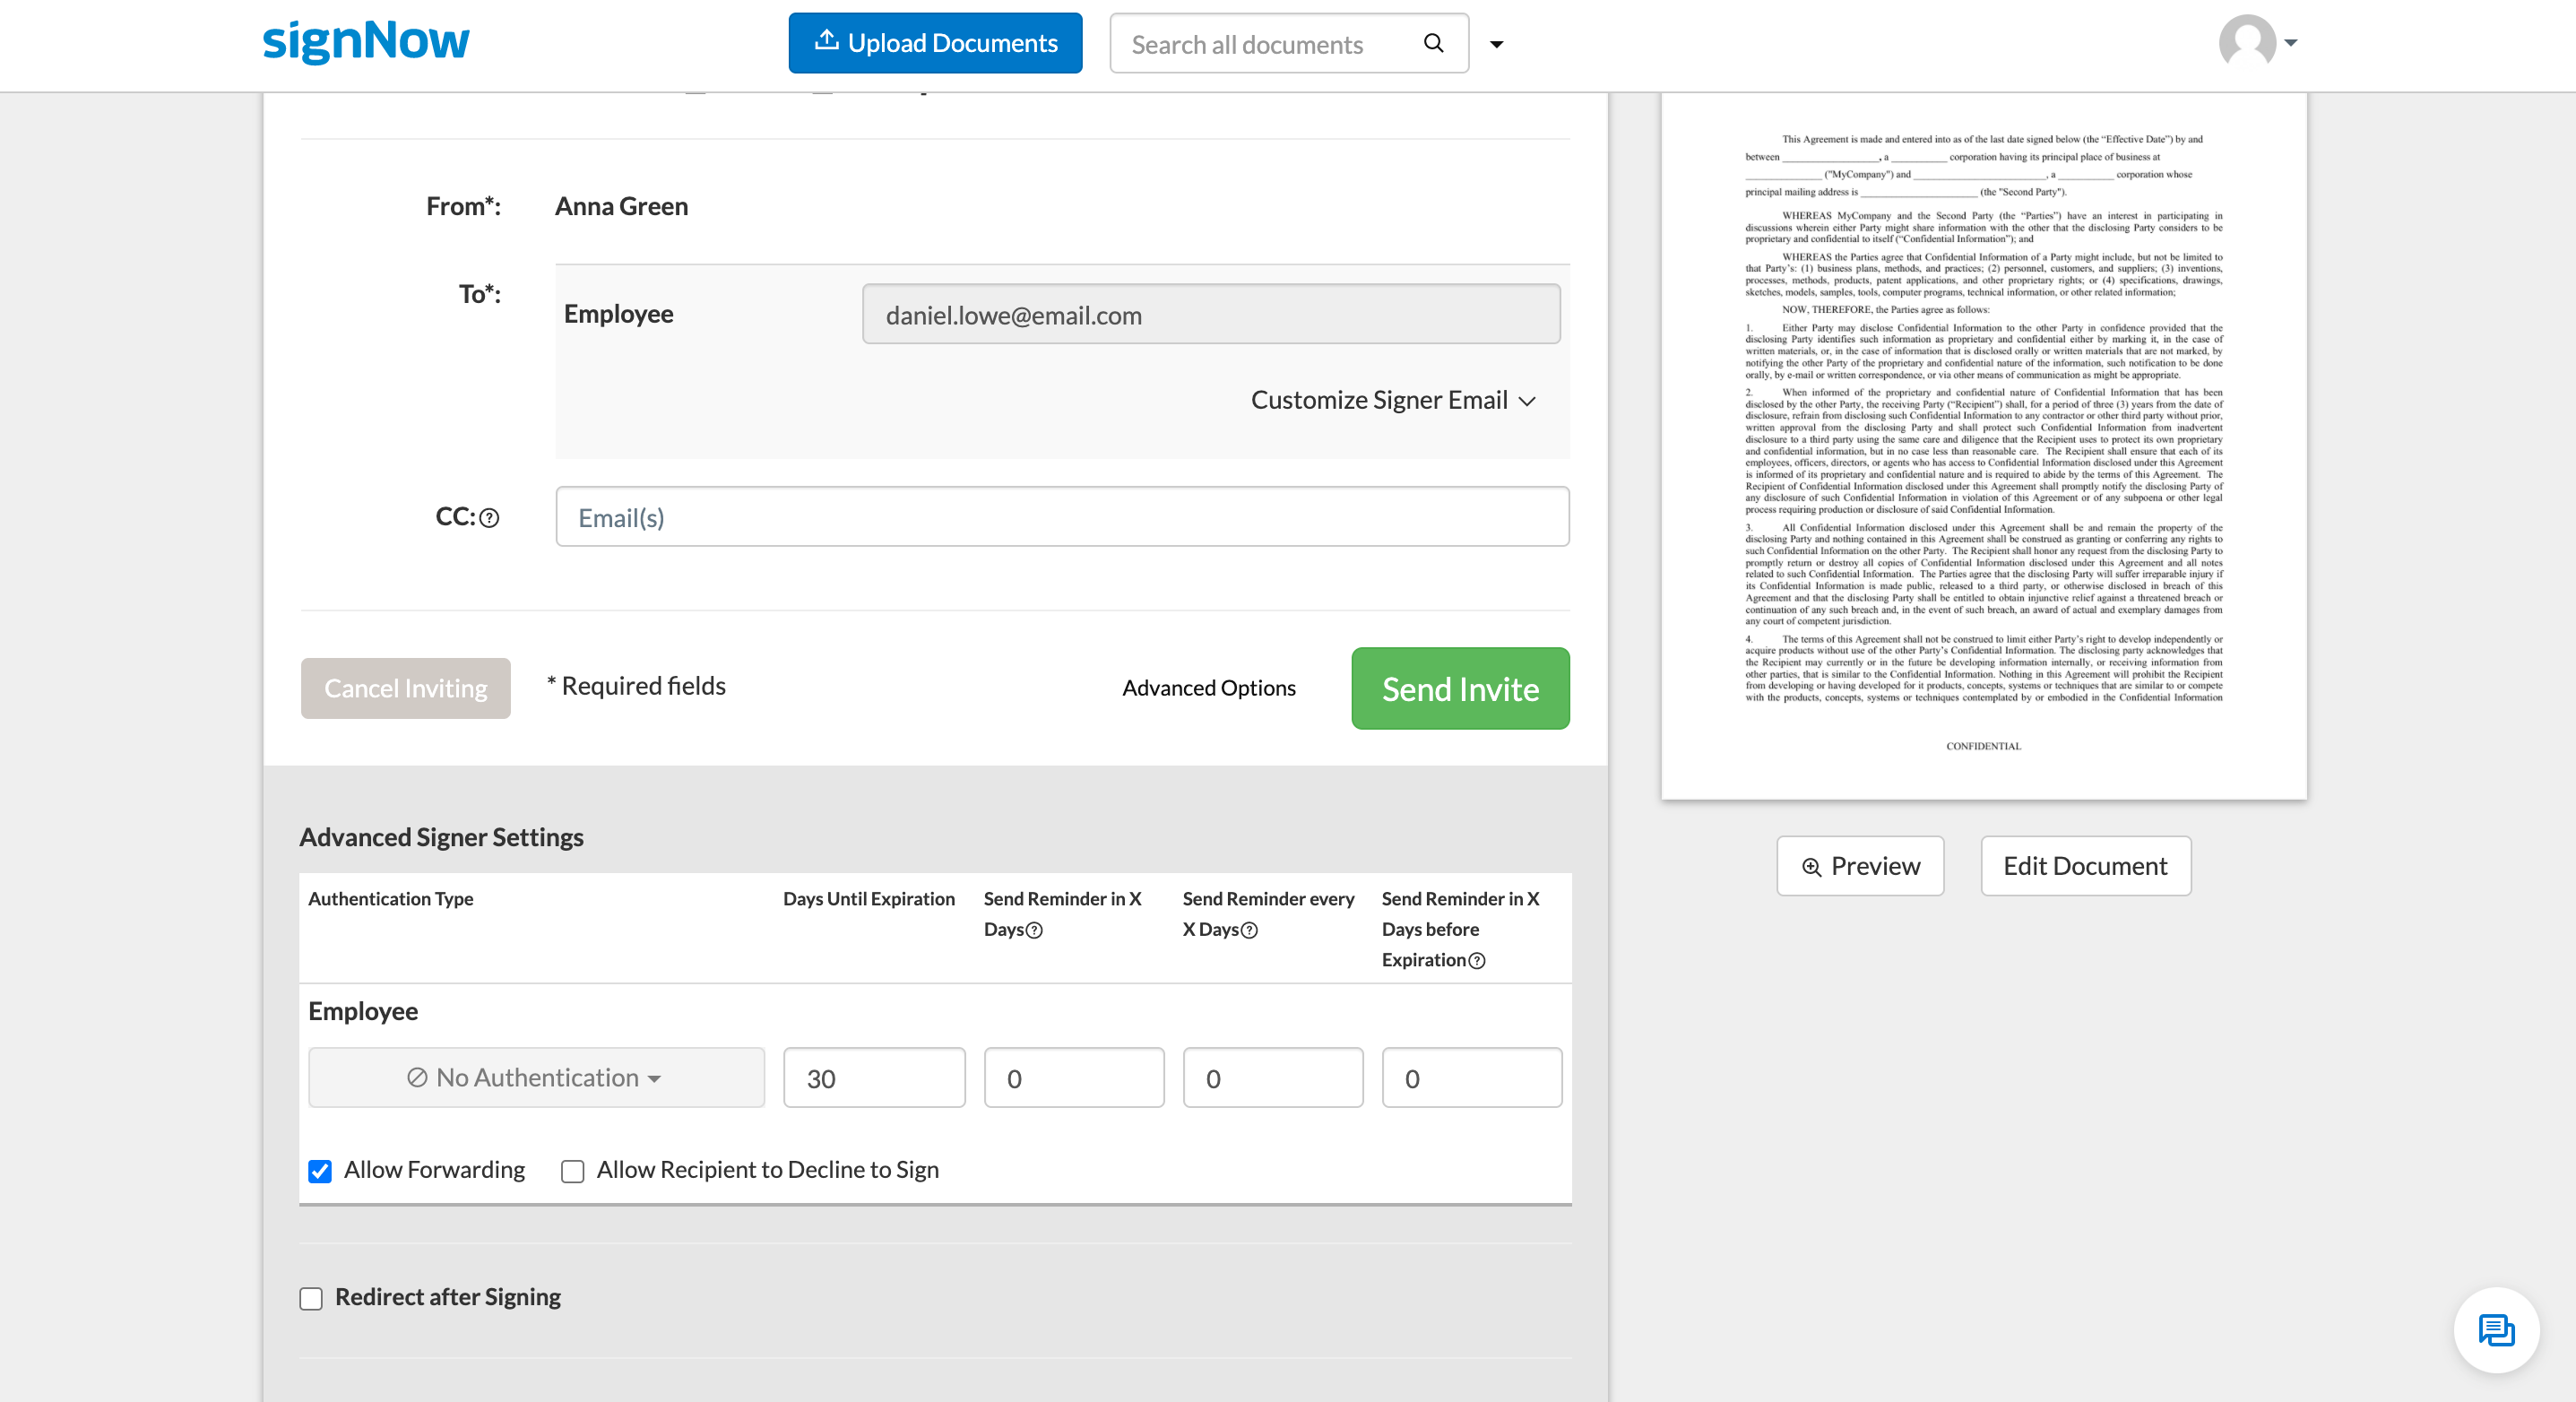Click the Edit Document button
2576x1402 pixels.
(2085, 866)
